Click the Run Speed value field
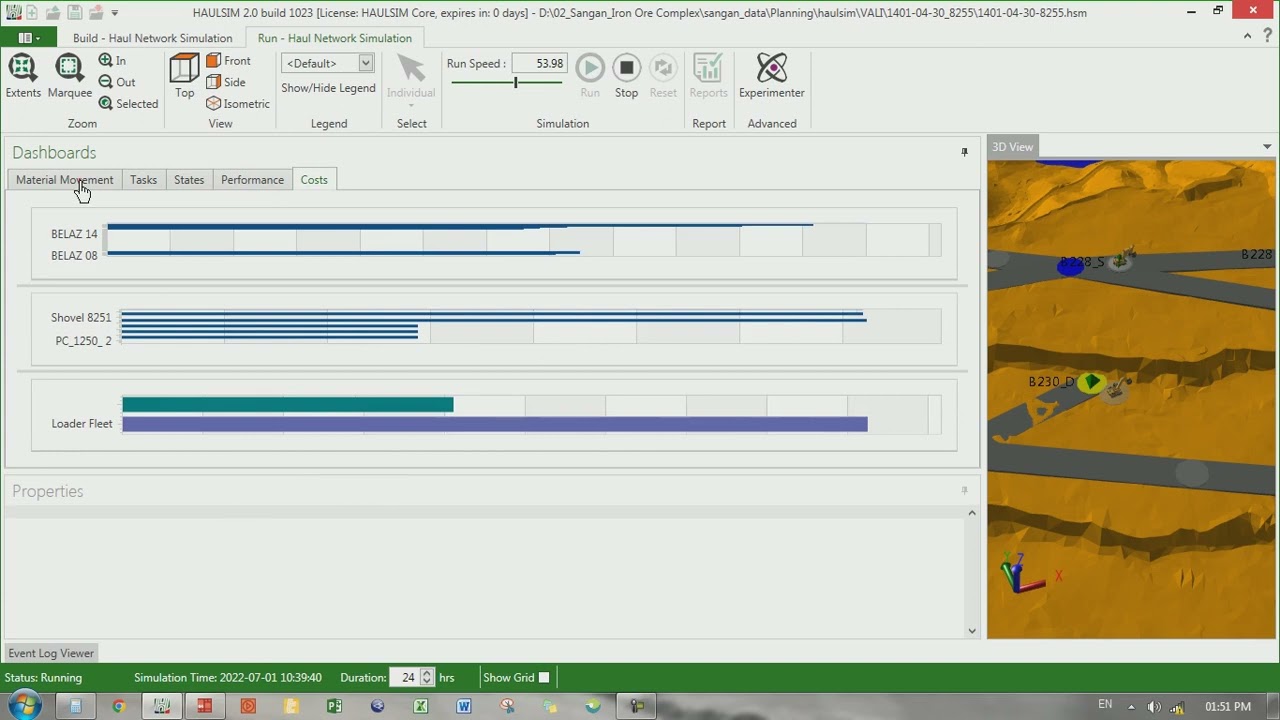 click(x=540, y=63)
